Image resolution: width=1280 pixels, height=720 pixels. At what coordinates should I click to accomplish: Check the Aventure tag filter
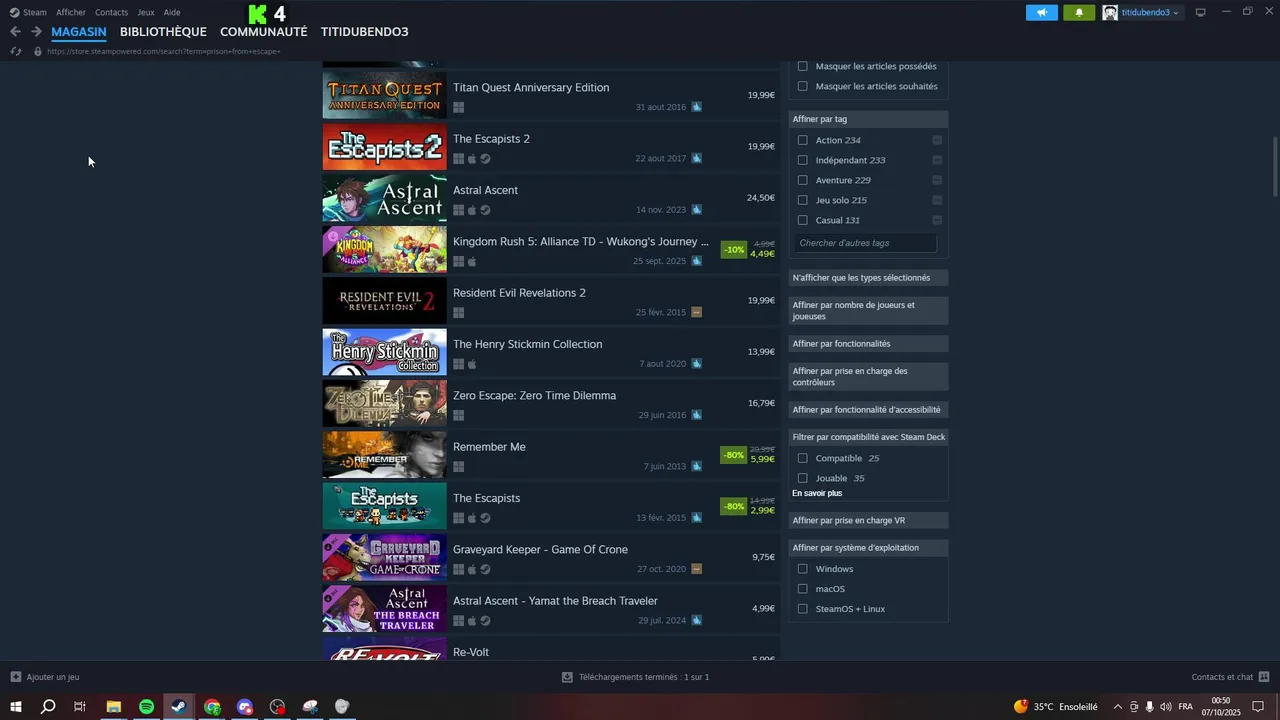pyautogui.click(x=802, y=180)
